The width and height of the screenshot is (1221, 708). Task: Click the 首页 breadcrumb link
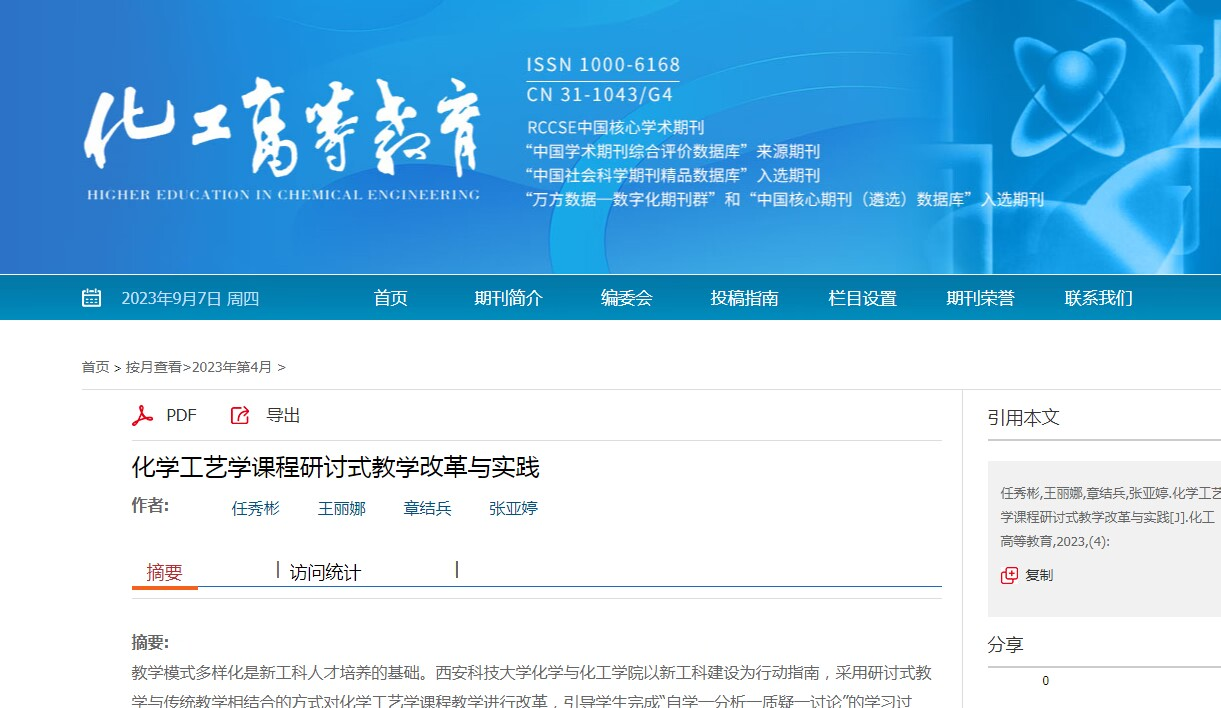(96, 367)
